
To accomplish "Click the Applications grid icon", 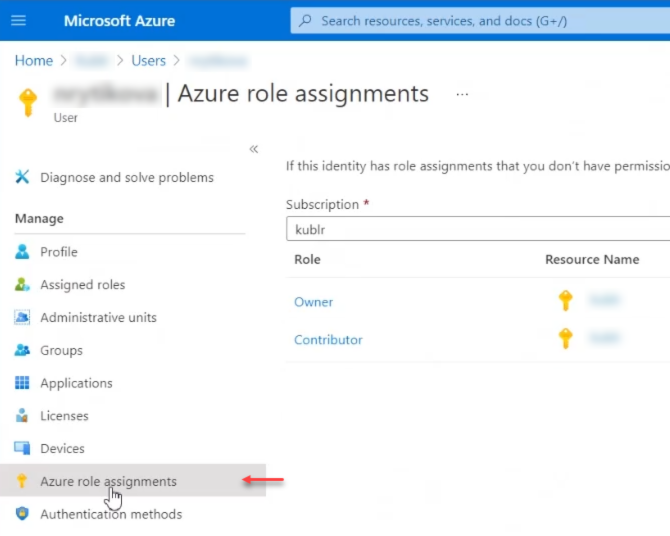I will (22, 383).
